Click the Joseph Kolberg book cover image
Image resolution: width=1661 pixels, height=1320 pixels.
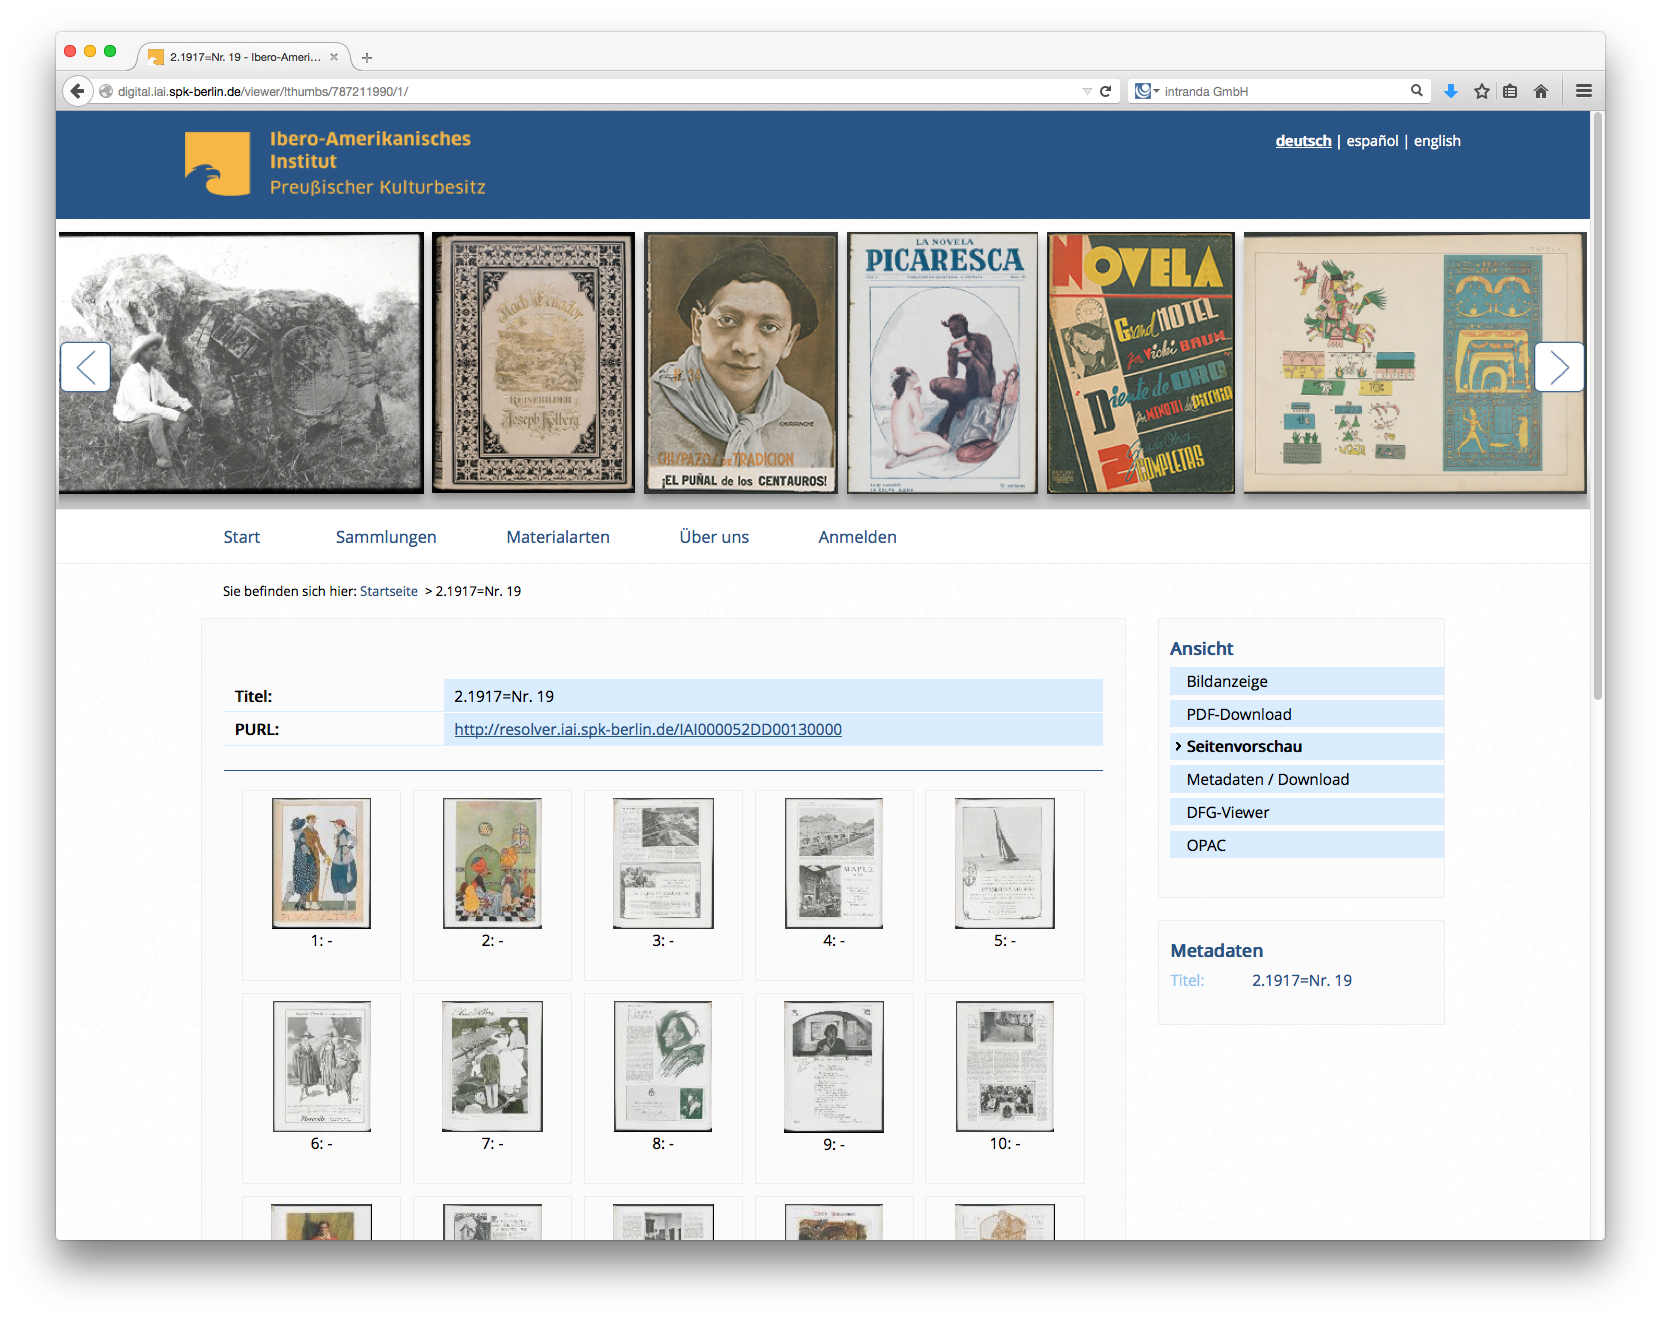pos(533,363)
